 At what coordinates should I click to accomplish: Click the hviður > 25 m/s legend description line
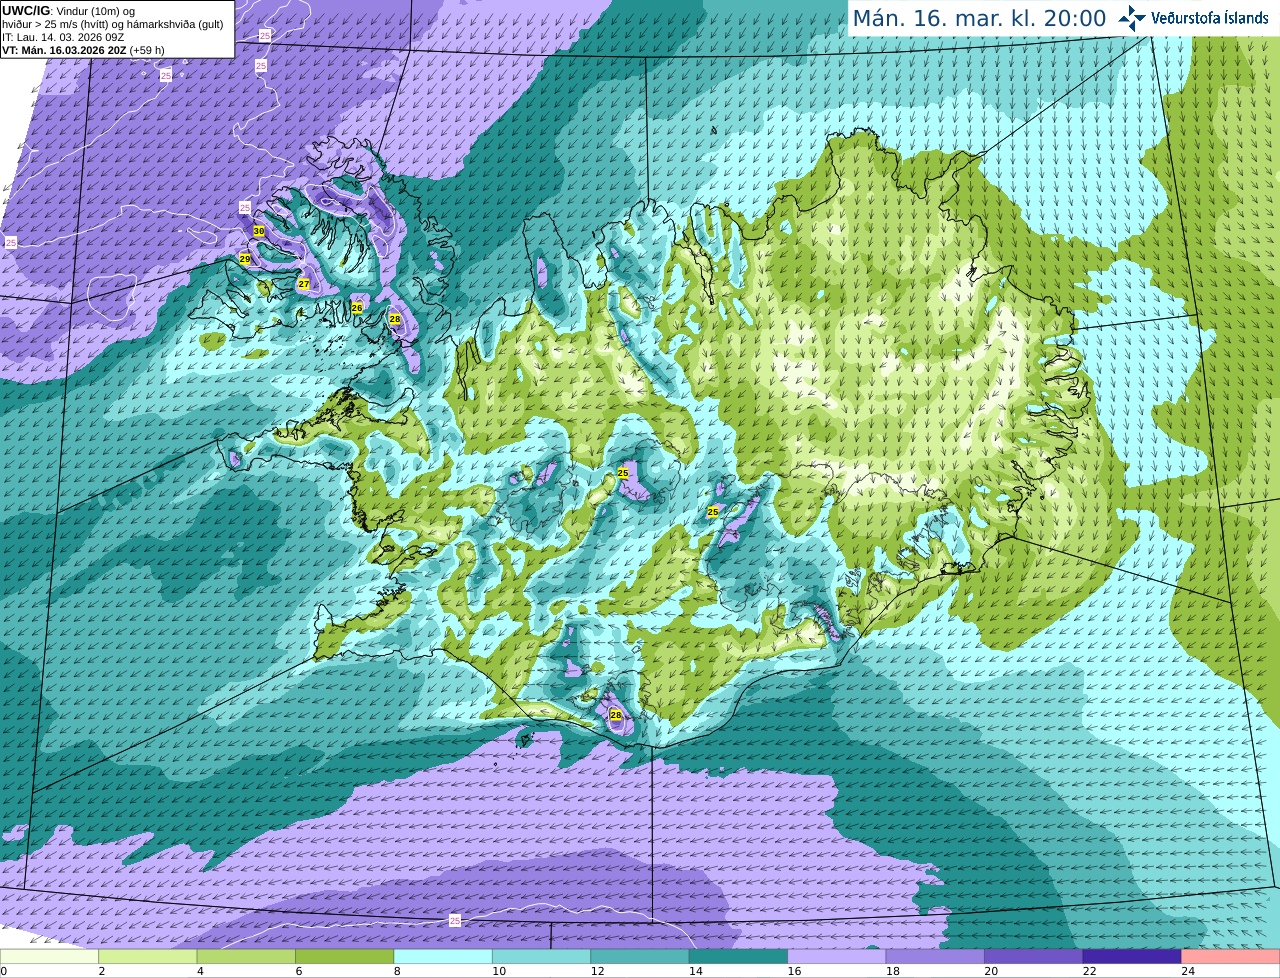[113, 24]
